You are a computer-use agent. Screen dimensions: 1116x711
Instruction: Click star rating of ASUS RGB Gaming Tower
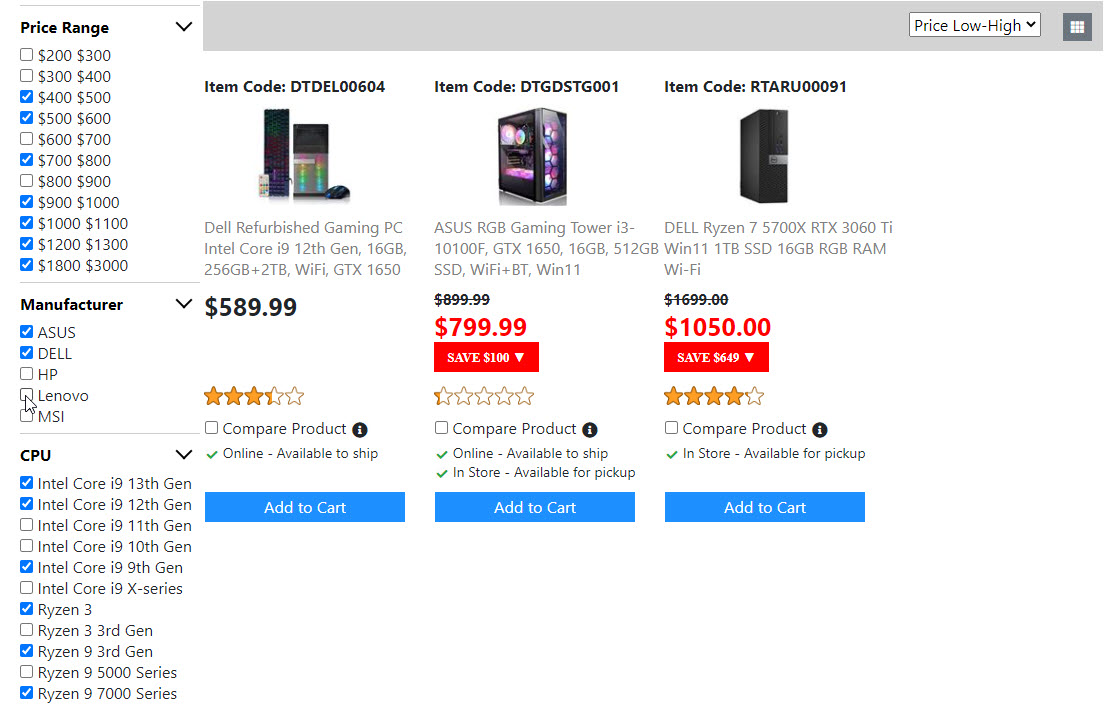pos(484,397)
